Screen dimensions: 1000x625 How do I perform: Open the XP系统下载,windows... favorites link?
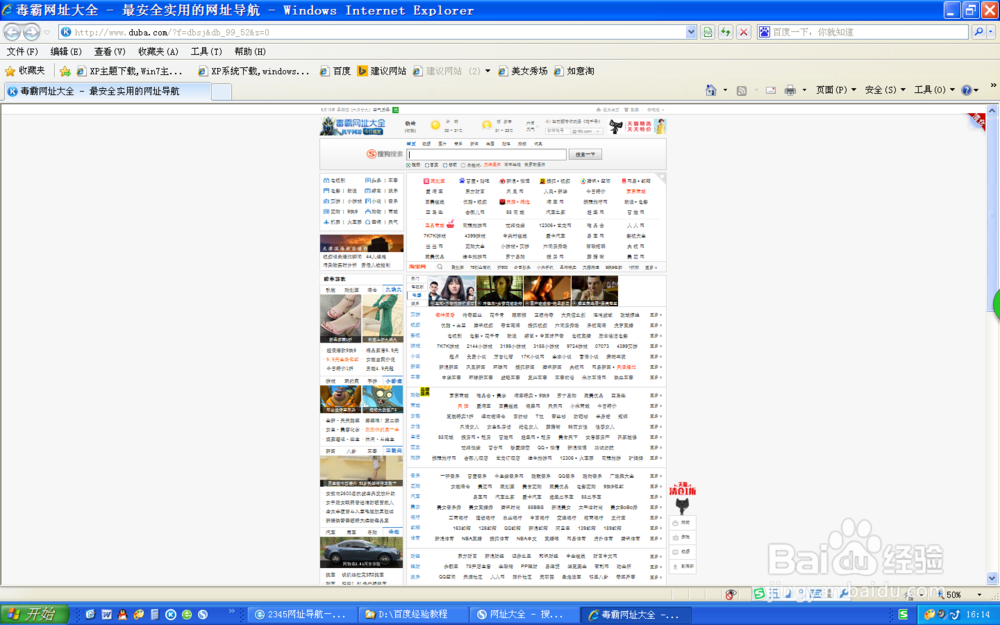[x=254, y=71]
